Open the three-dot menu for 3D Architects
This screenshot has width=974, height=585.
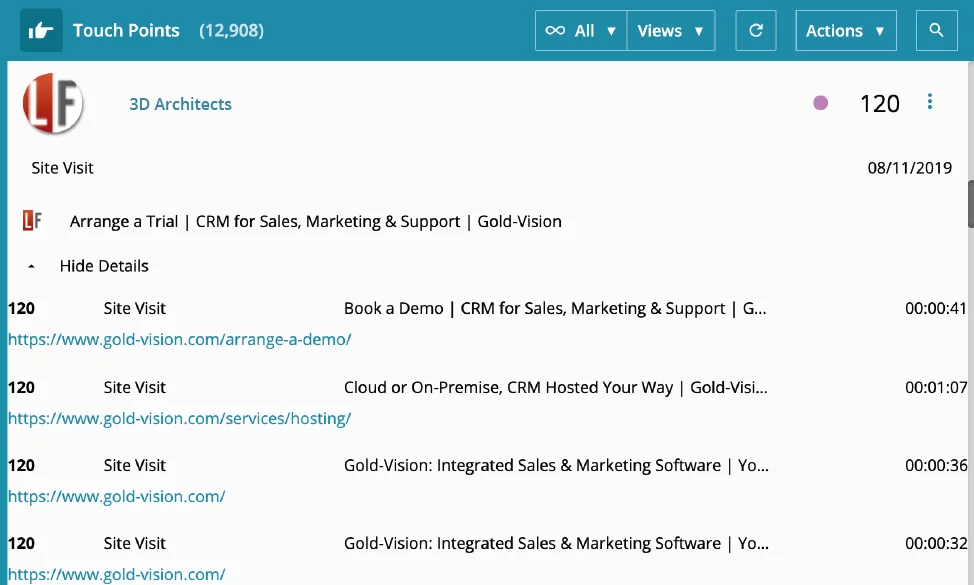click(929, 102)
